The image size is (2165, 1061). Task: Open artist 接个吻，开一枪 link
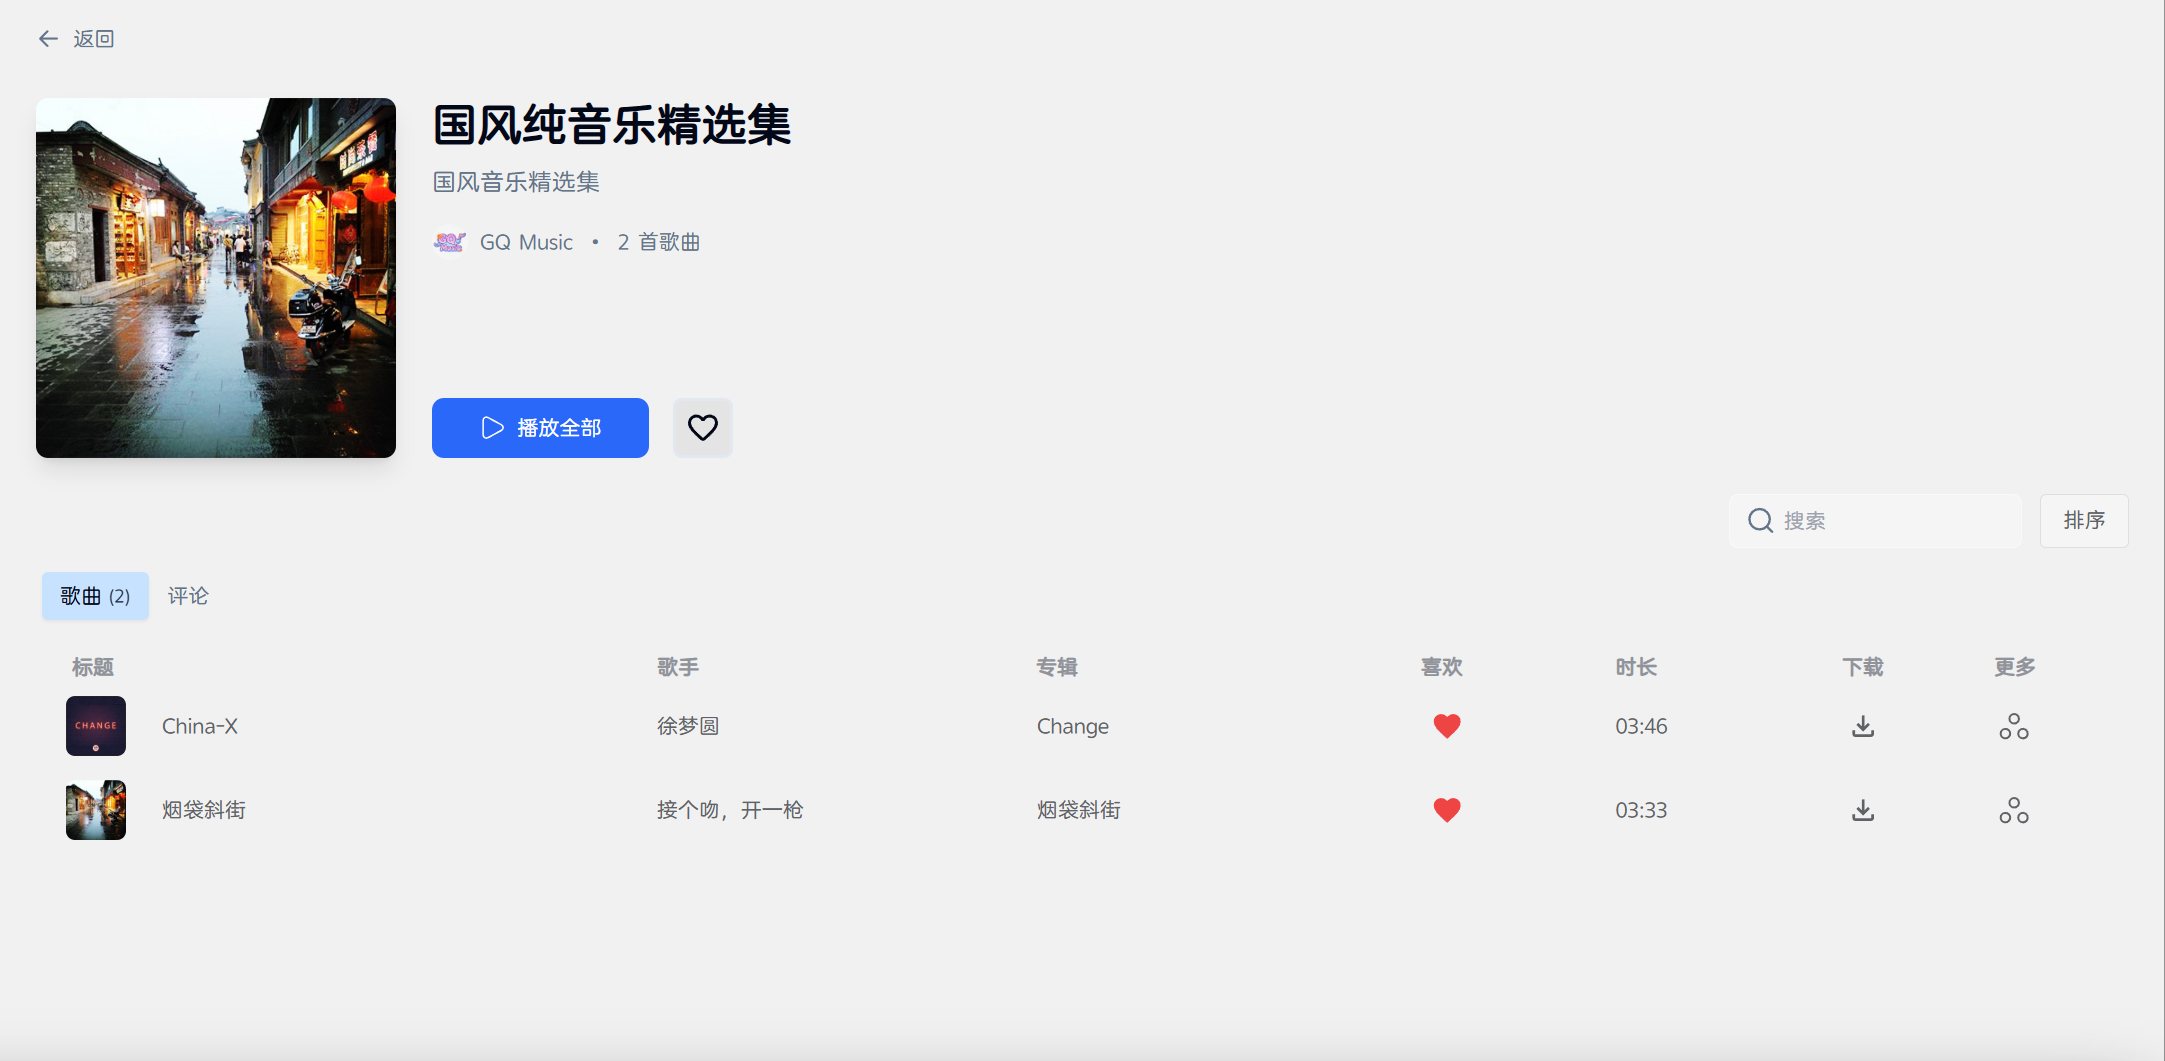coord(729,810)
